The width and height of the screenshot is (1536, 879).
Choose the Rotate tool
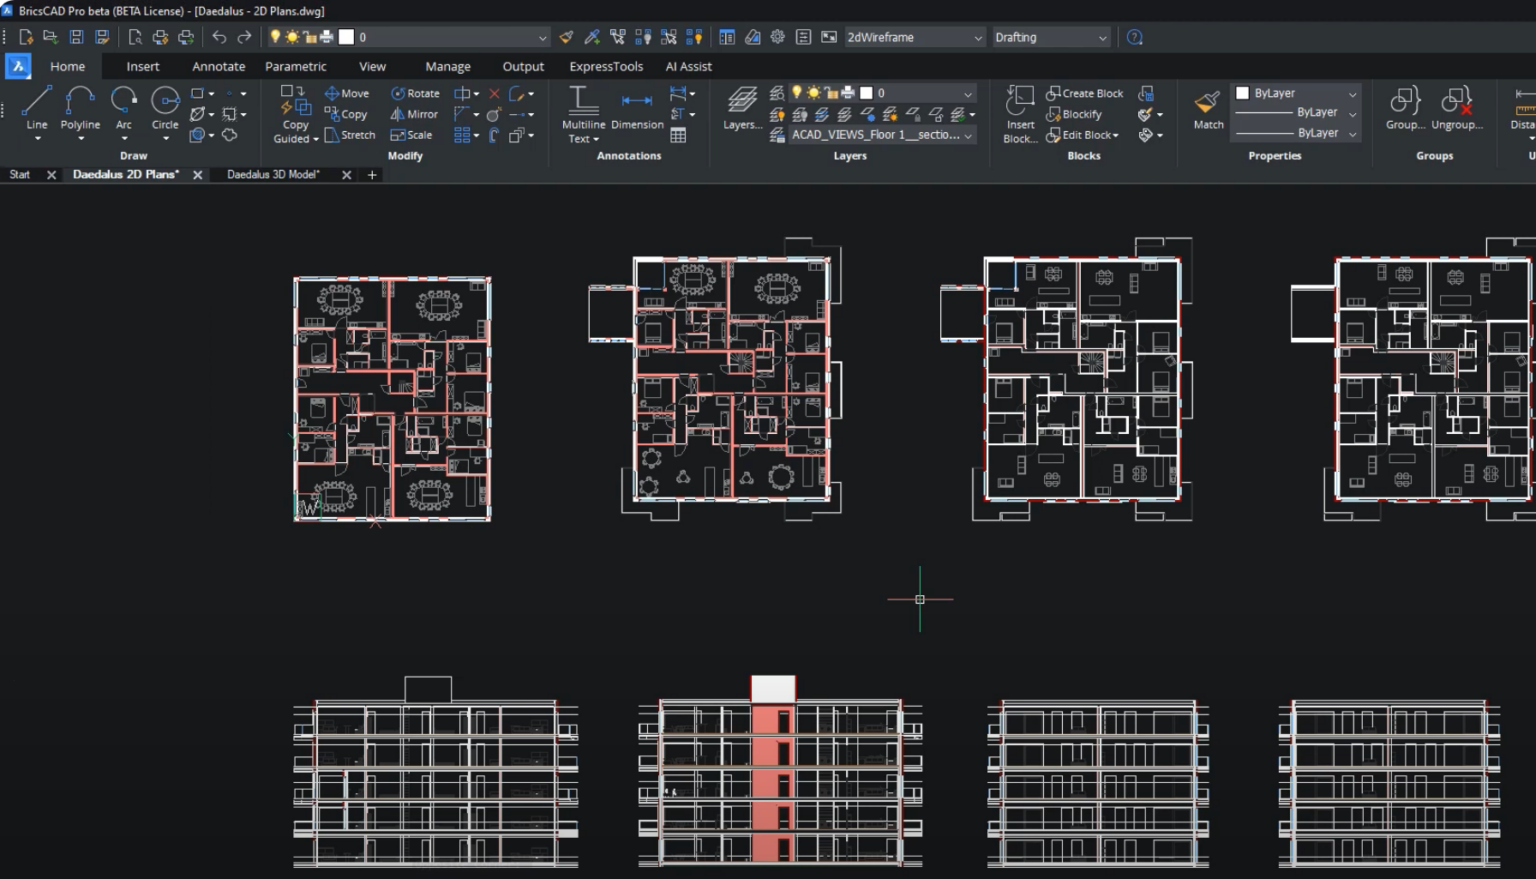[x=415, y=93]
